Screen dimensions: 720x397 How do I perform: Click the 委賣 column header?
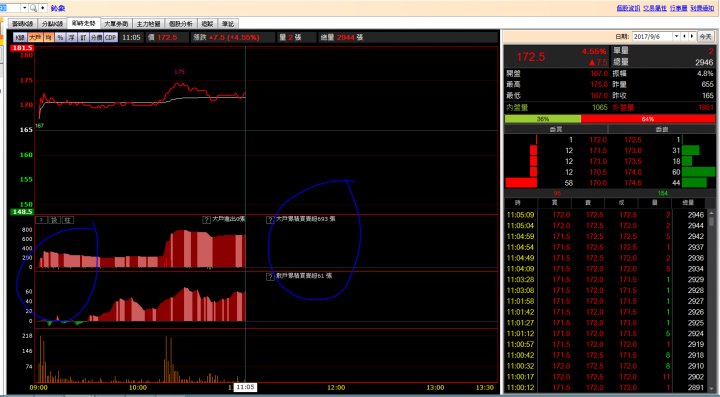(662, 129)
